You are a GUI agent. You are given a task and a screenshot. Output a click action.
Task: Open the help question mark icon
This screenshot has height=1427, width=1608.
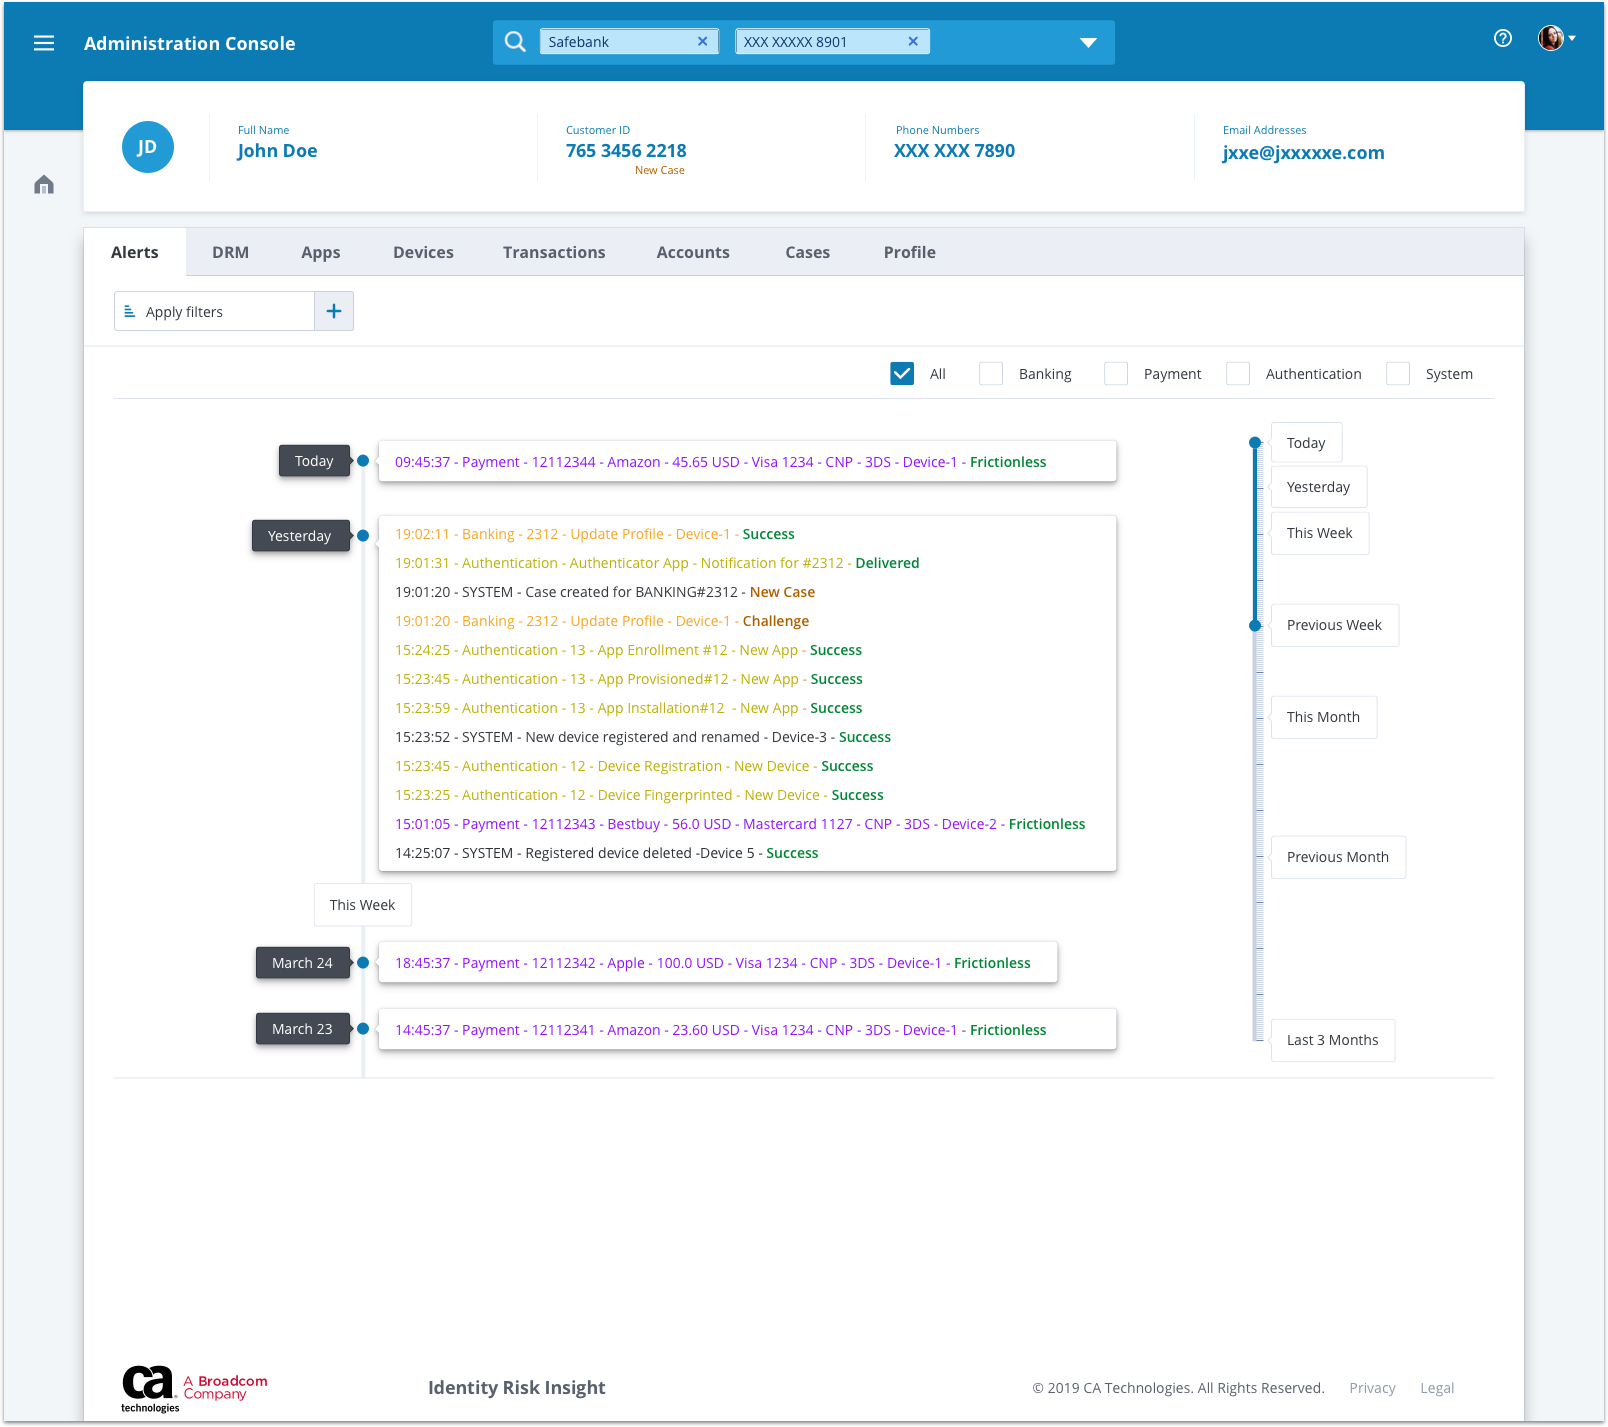(1503, 37)
